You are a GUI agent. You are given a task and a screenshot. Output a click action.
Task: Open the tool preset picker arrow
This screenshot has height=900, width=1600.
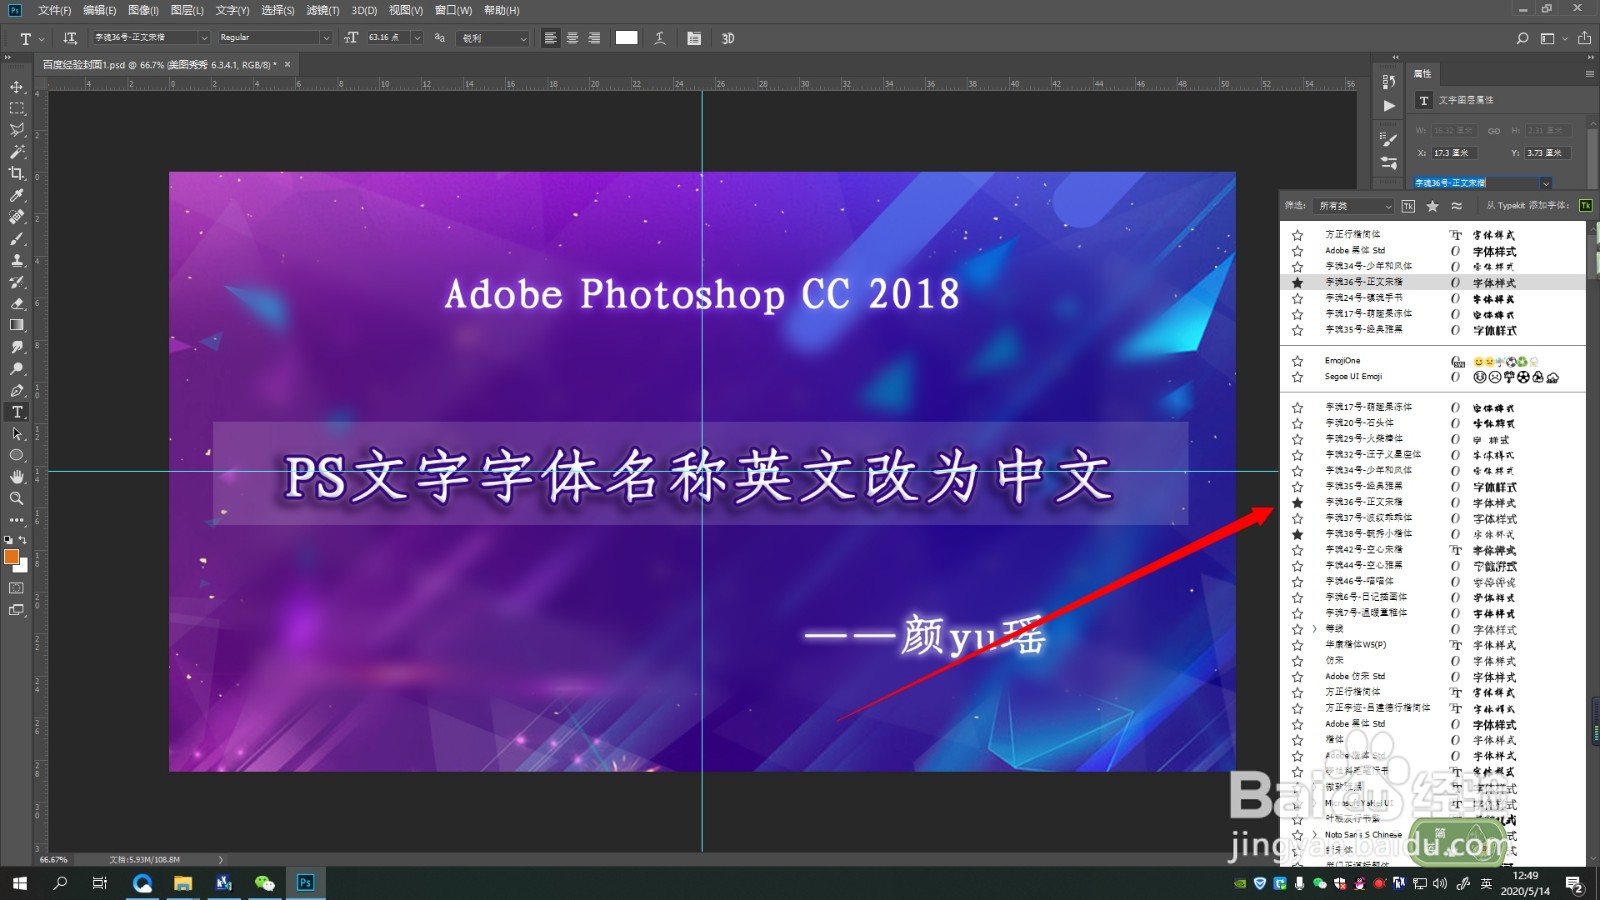[x=41, y=38]
